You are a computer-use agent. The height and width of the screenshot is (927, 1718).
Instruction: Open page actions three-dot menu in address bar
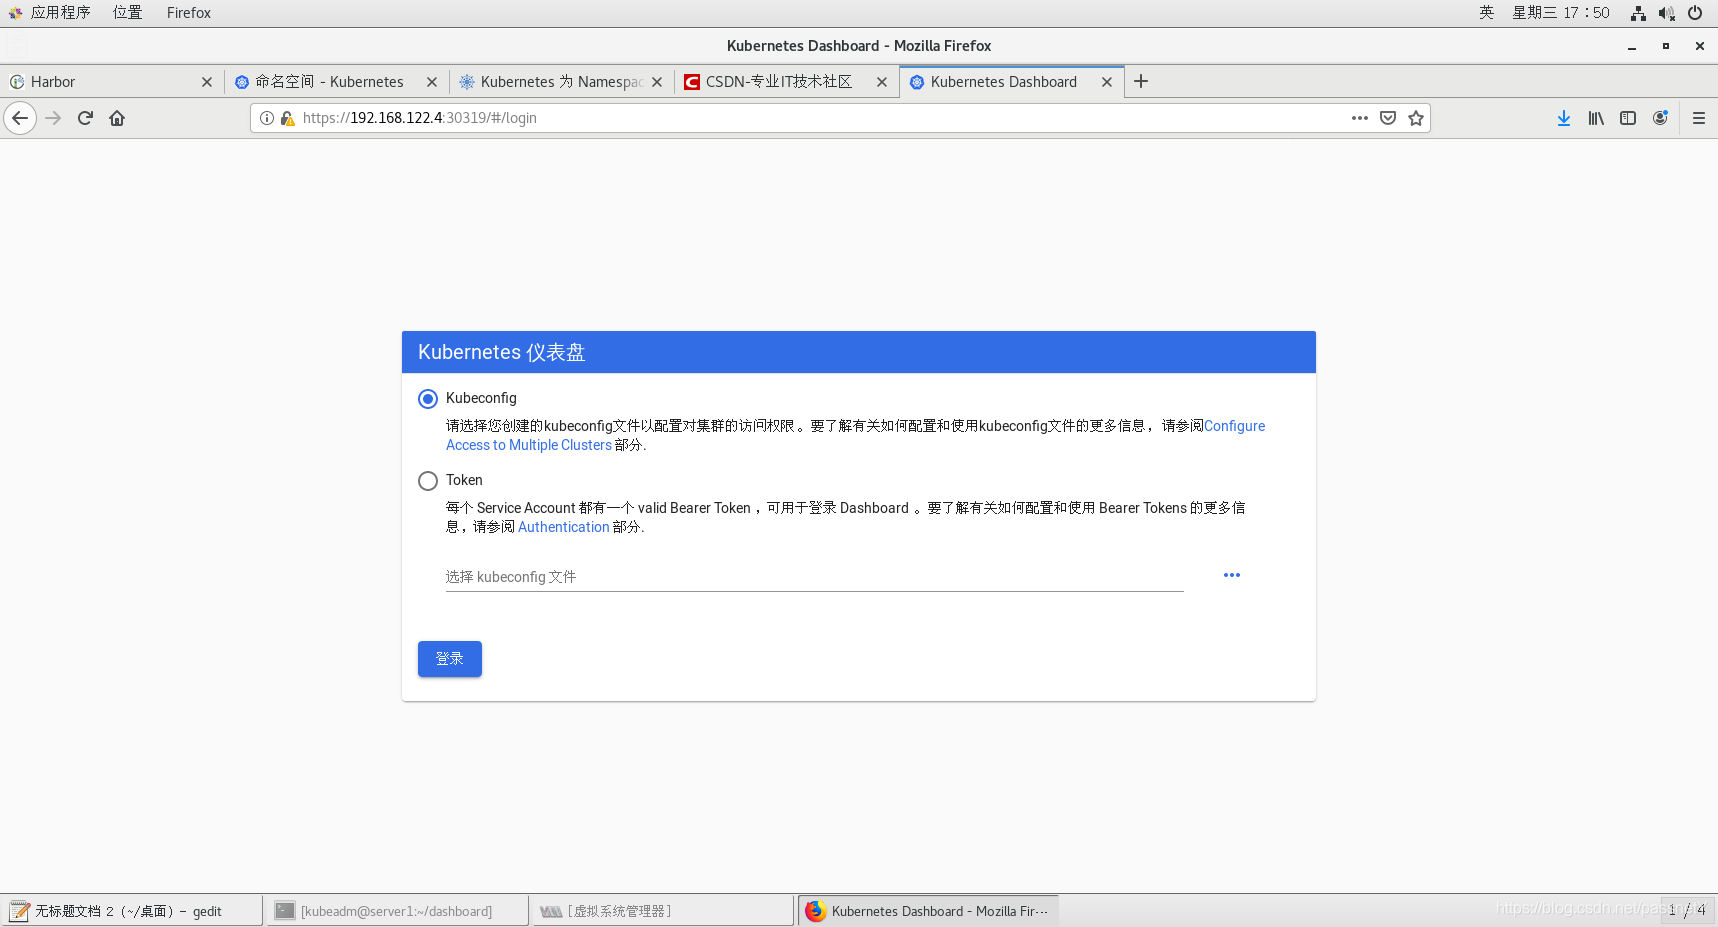coord(1360,118)
